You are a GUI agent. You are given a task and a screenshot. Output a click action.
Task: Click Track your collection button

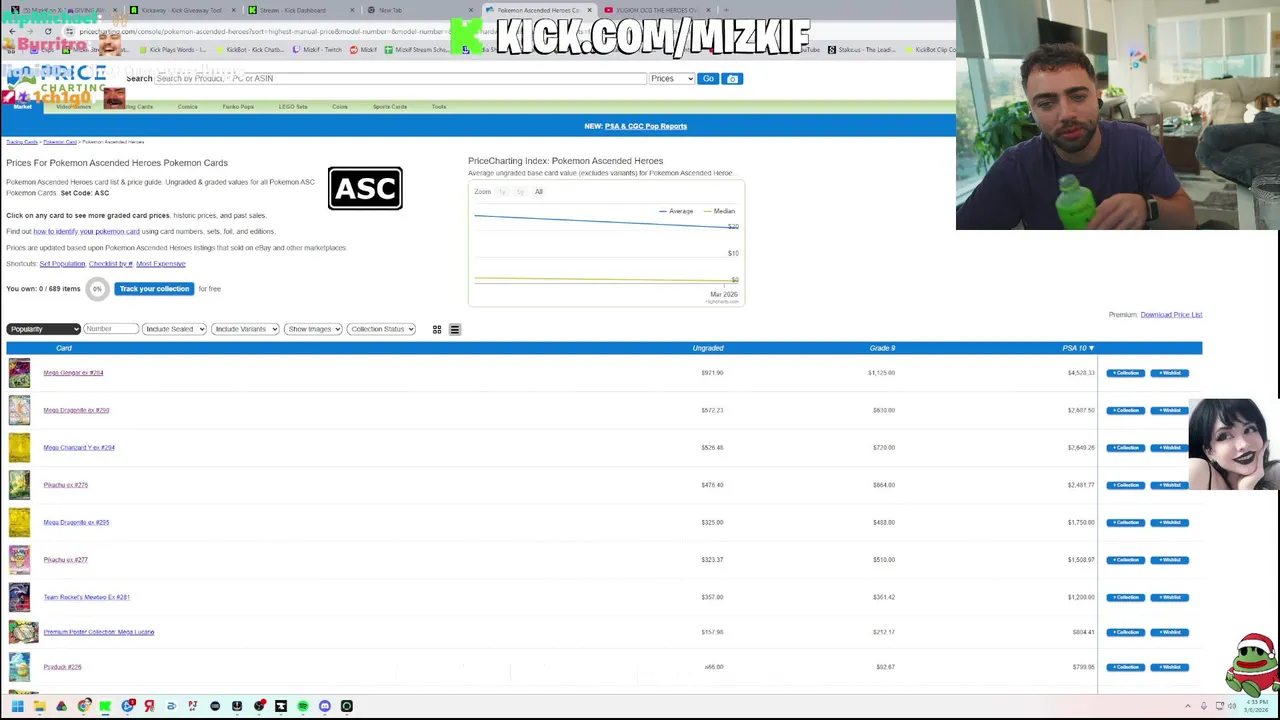click(153, 289)
